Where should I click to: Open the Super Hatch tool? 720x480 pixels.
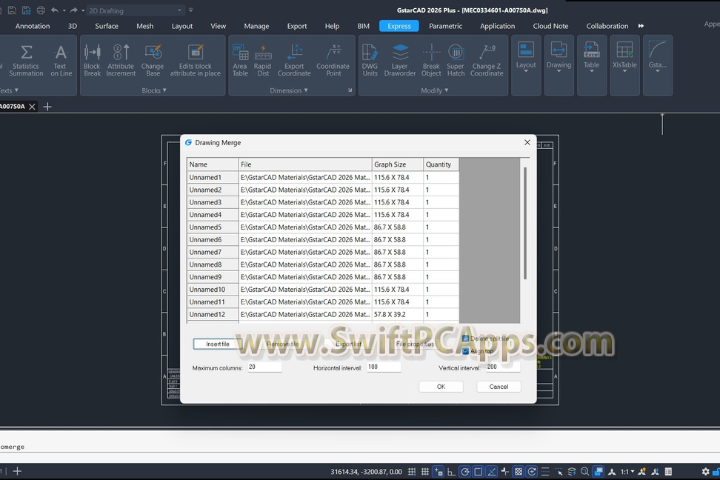pos(456,60)
